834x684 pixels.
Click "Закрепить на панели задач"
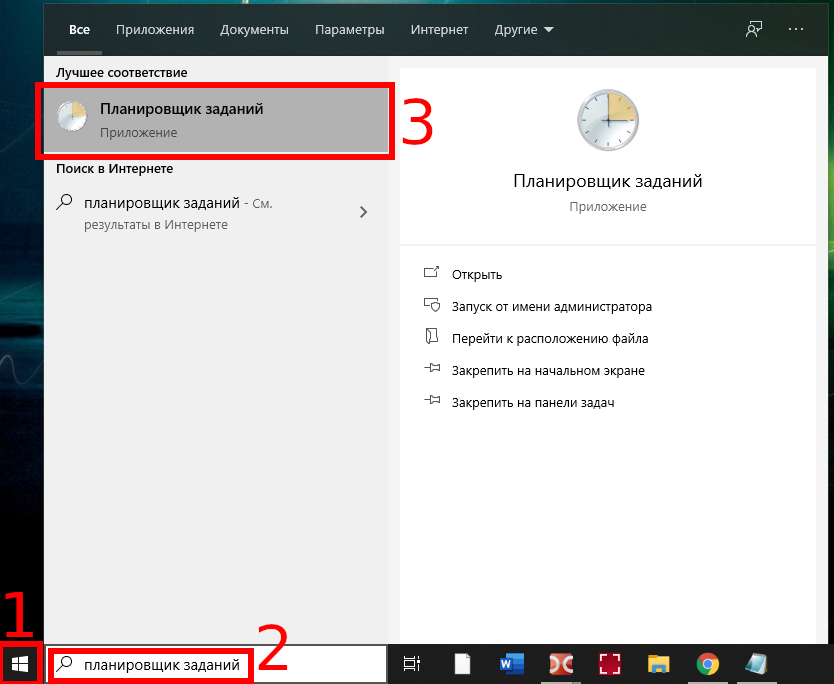tap(532, 402)
